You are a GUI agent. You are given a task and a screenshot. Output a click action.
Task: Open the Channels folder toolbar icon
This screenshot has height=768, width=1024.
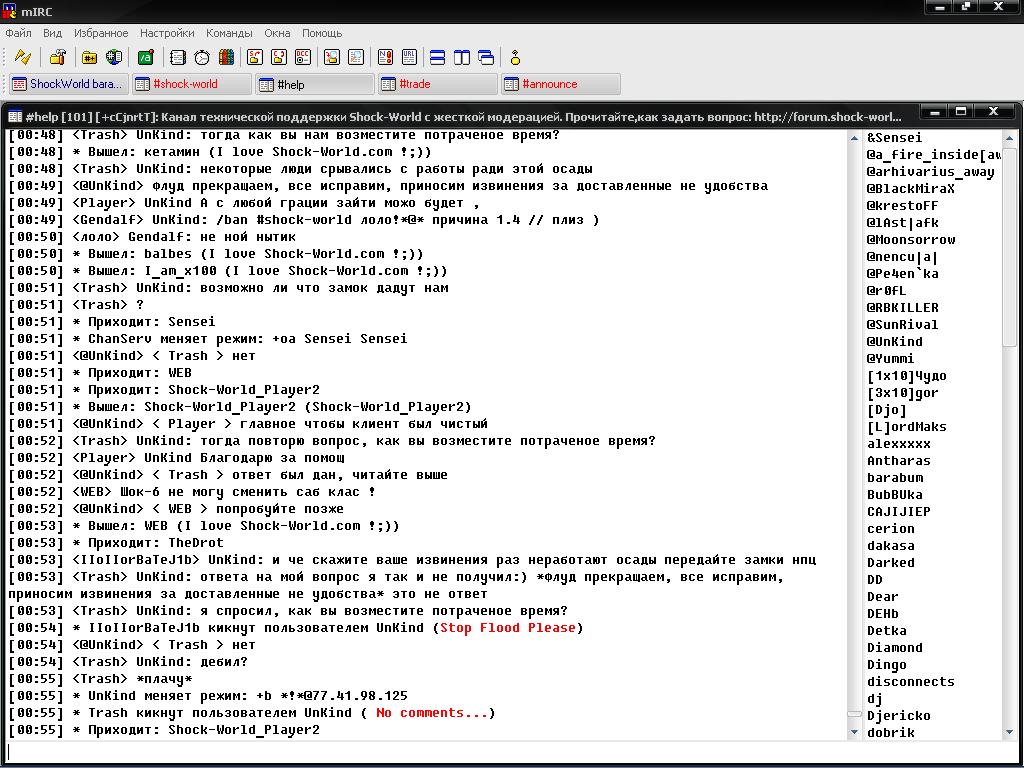click(x=89, y=57)
